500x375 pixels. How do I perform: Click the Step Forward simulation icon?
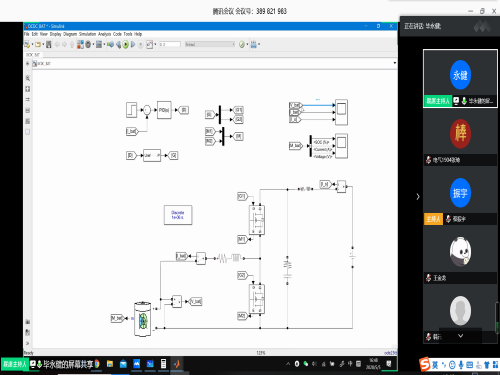click(133, 44)
